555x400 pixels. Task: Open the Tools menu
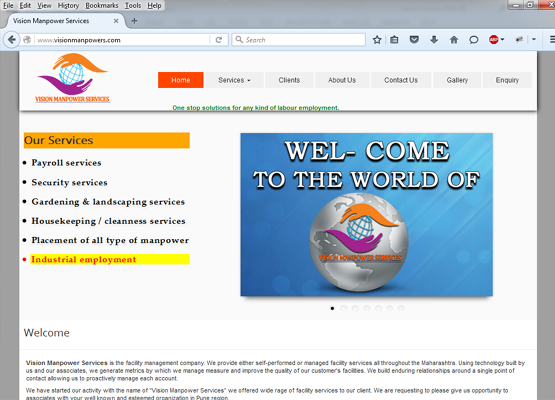click(133, 6)
